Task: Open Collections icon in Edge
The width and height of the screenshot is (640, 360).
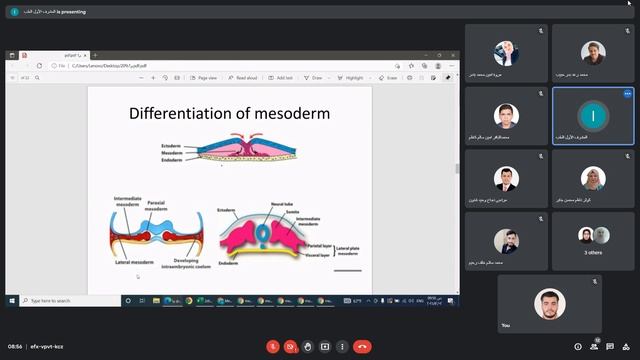Action: tap(424, 66)
